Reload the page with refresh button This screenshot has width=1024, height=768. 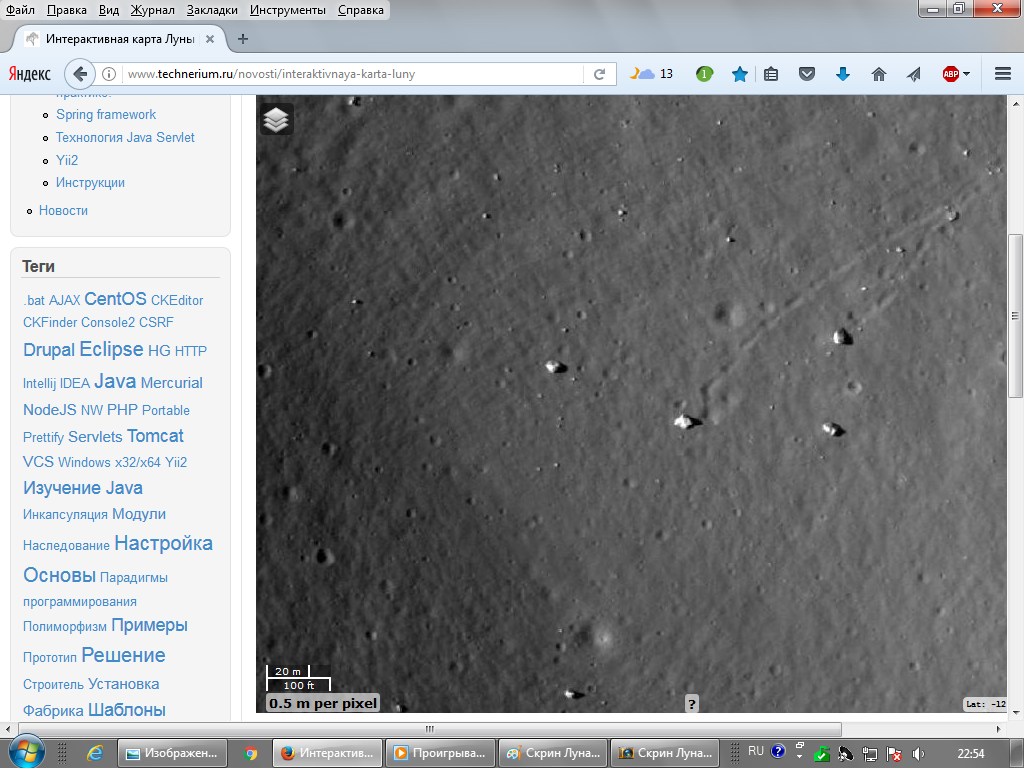tap(600, 74)
